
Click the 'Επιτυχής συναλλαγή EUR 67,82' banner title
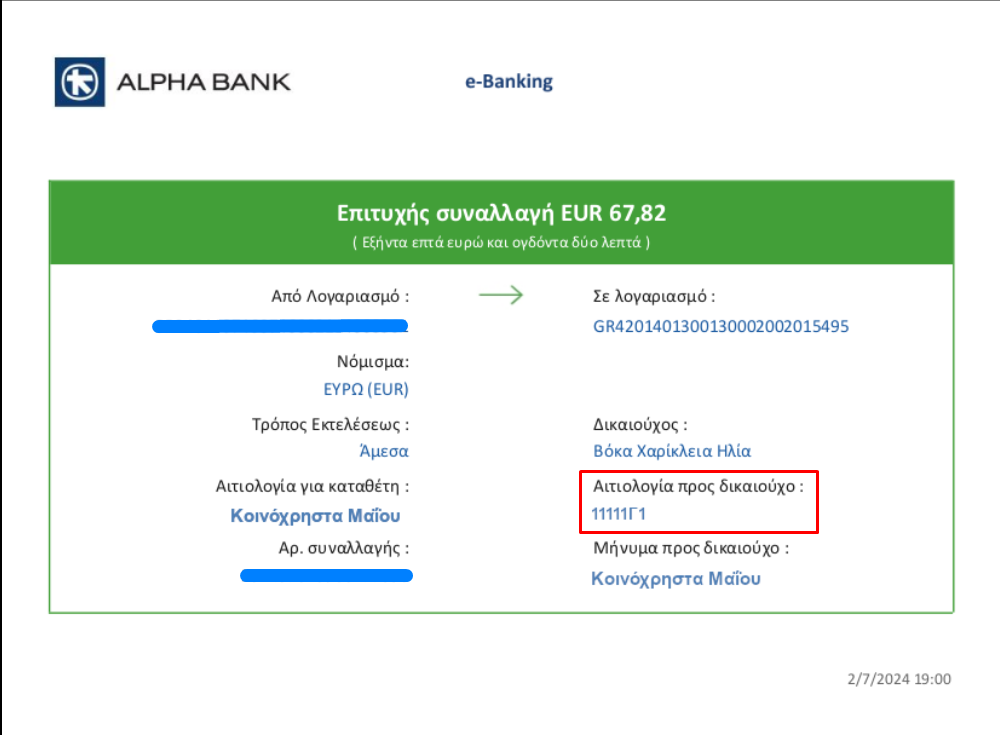501,213
